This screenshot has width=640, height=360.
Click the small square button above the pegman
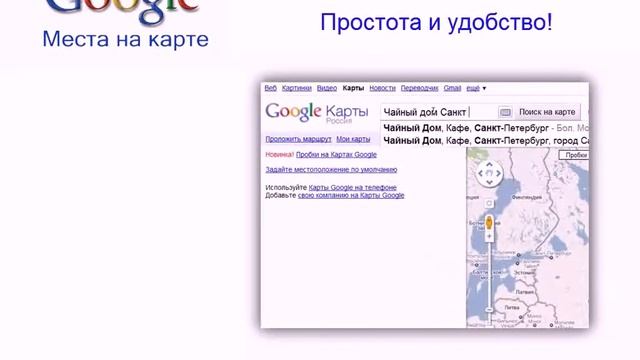[x=489, y=203]
